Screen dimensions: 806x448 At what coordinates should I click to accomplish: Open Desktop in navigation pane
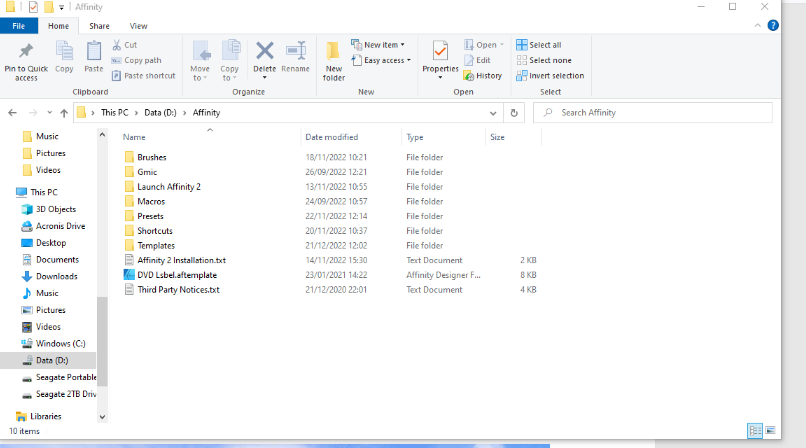tap(51, 242)
